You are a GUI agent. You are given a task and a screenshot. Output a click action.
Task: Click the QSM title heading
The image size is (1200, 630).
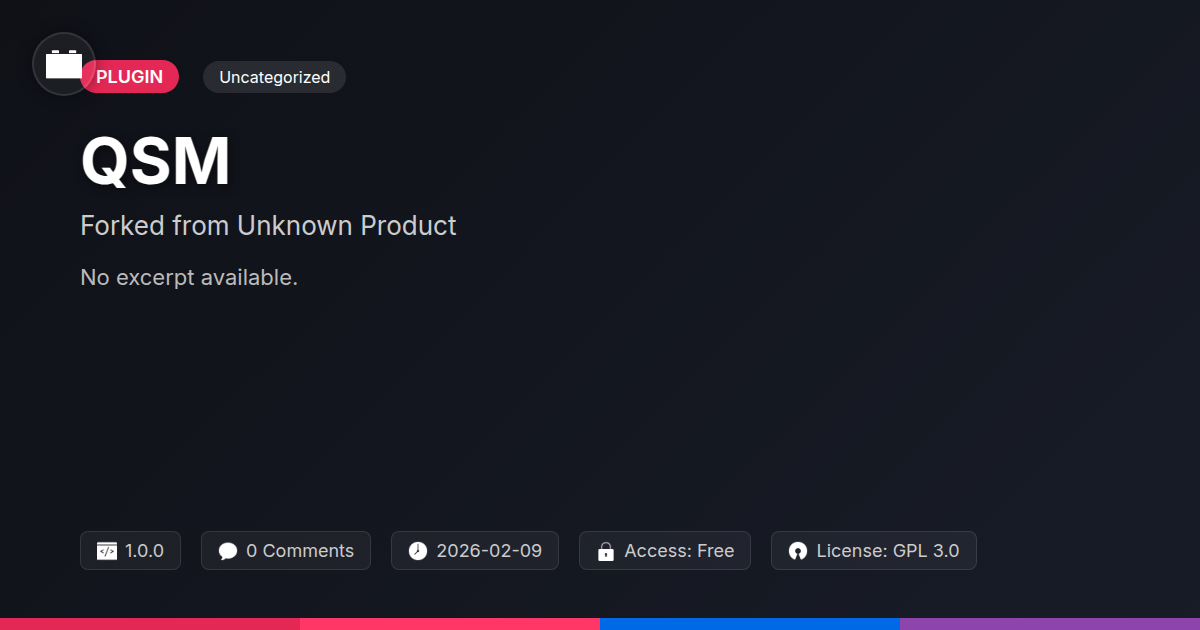click(156, 162)
